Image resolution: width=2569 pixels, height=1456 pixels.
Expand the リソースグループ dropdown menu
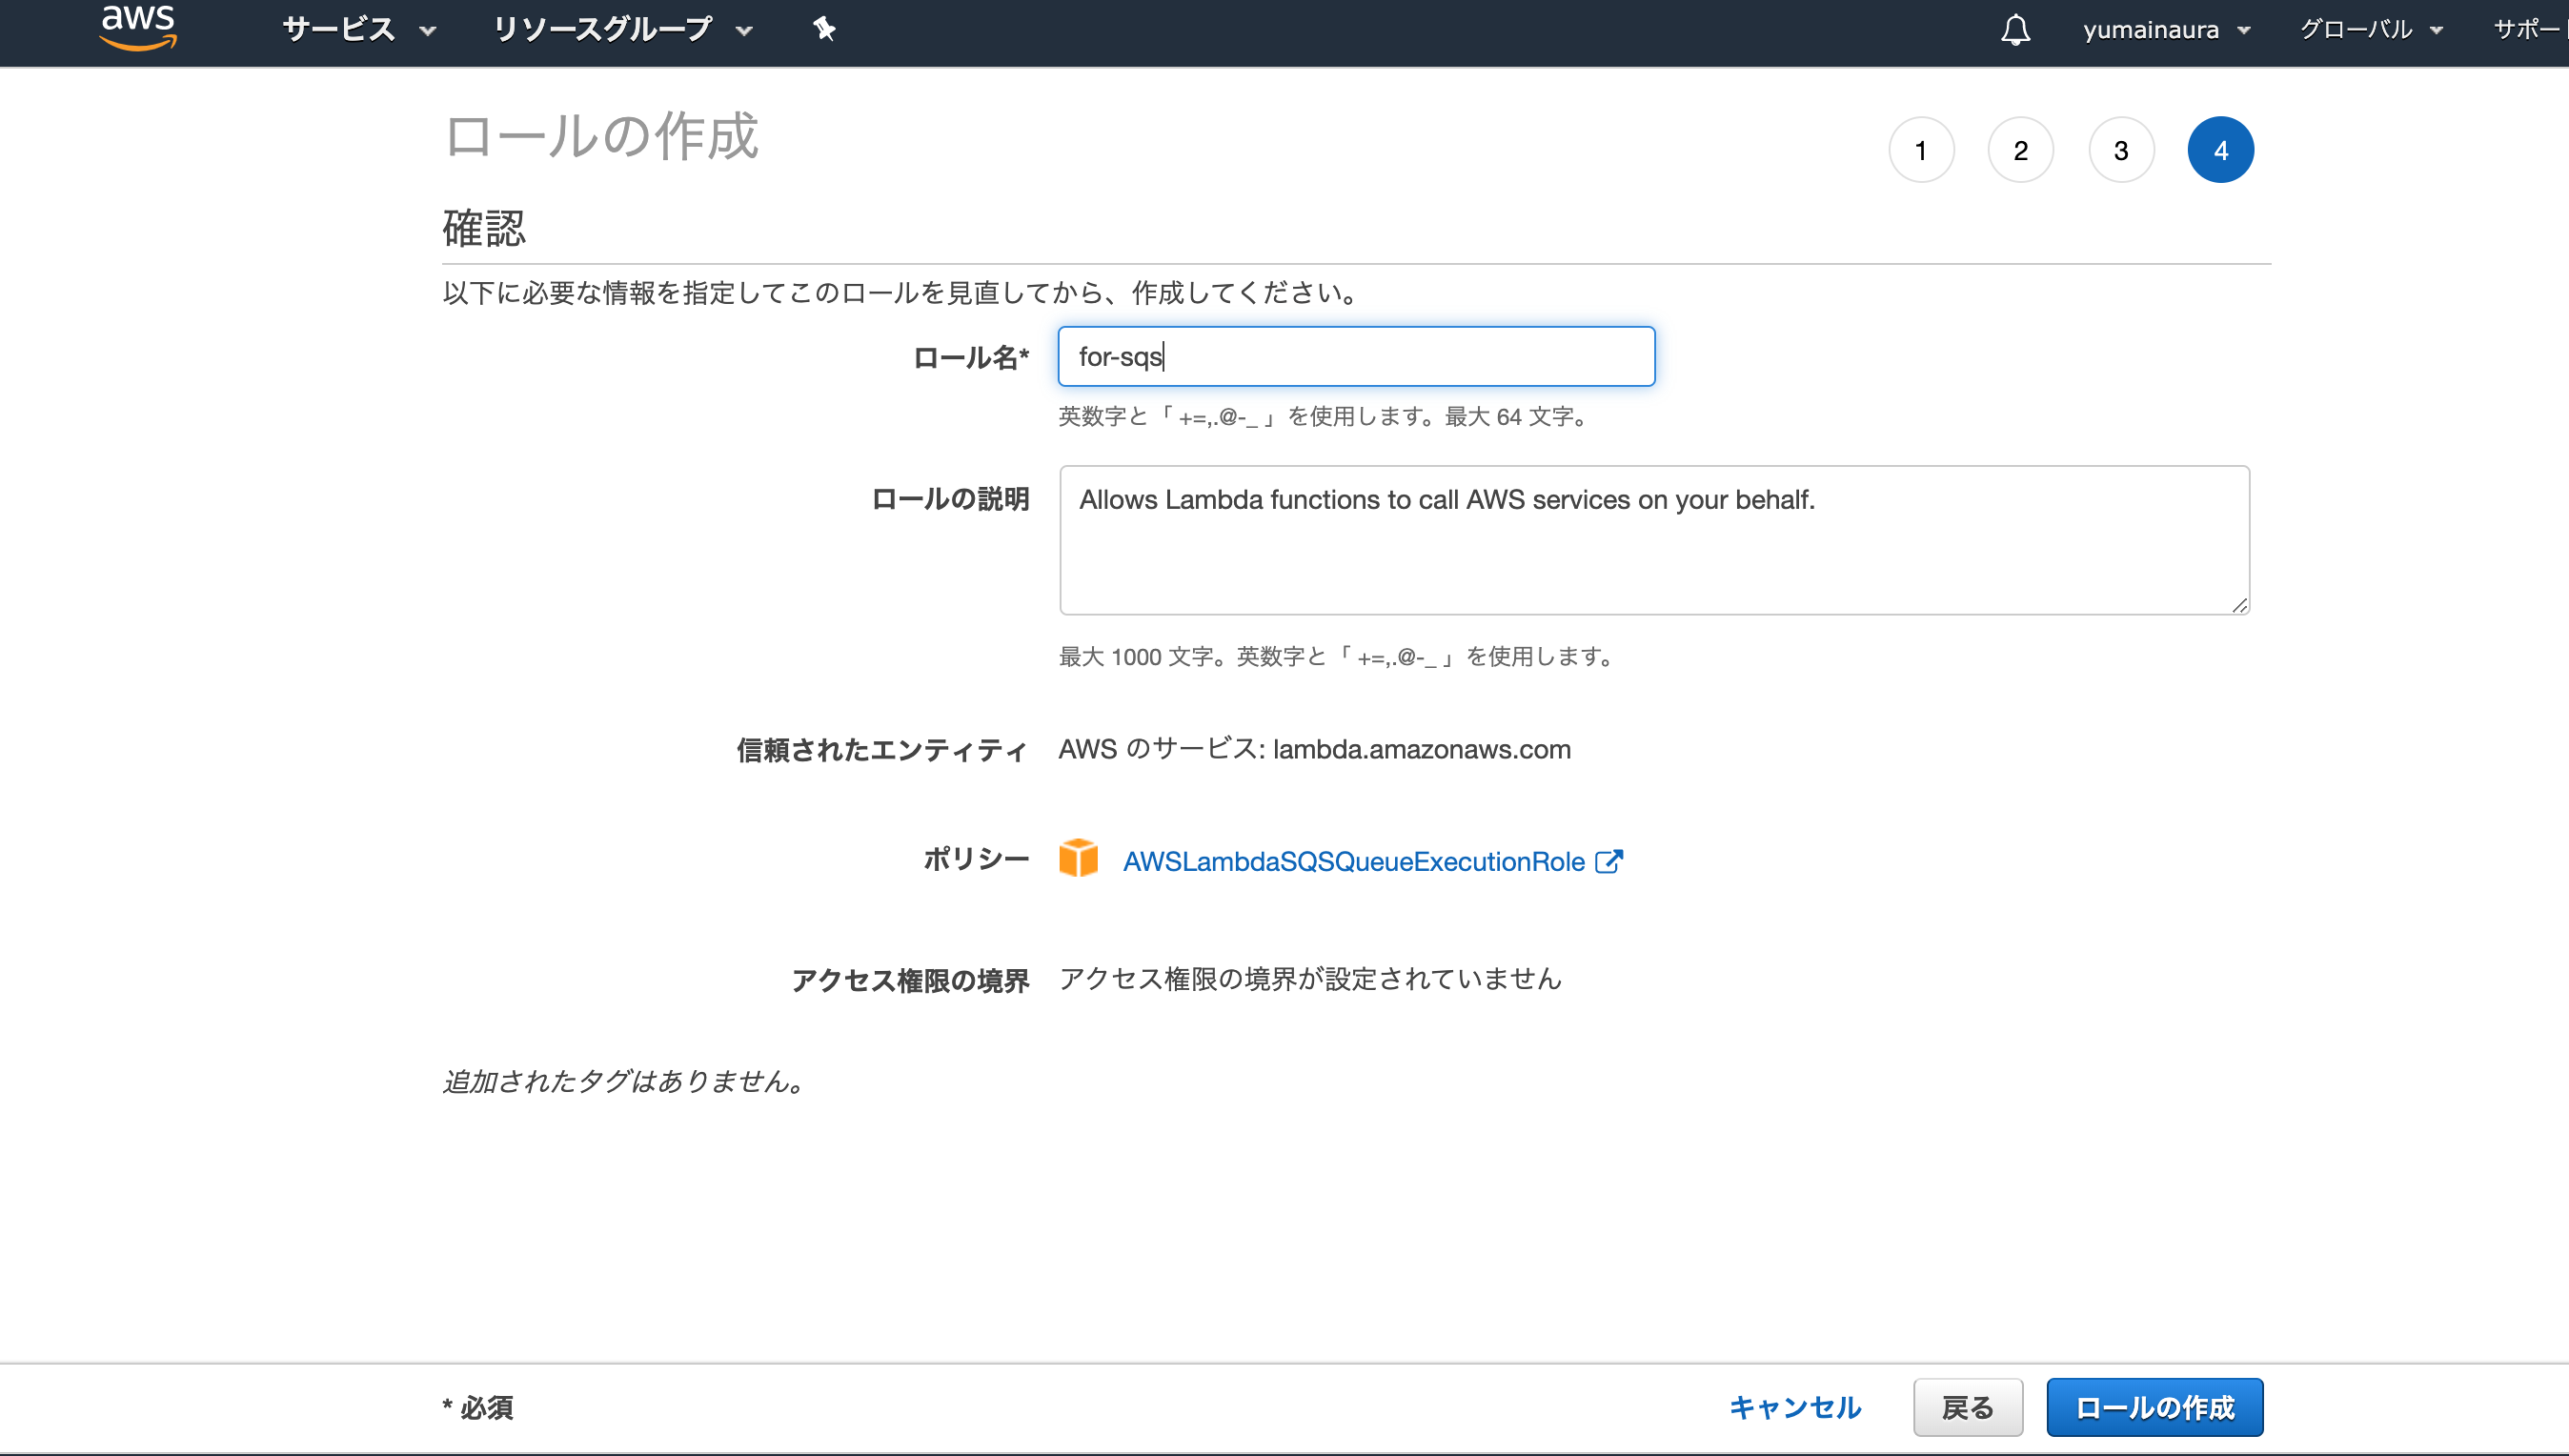[x=622, y=29]
